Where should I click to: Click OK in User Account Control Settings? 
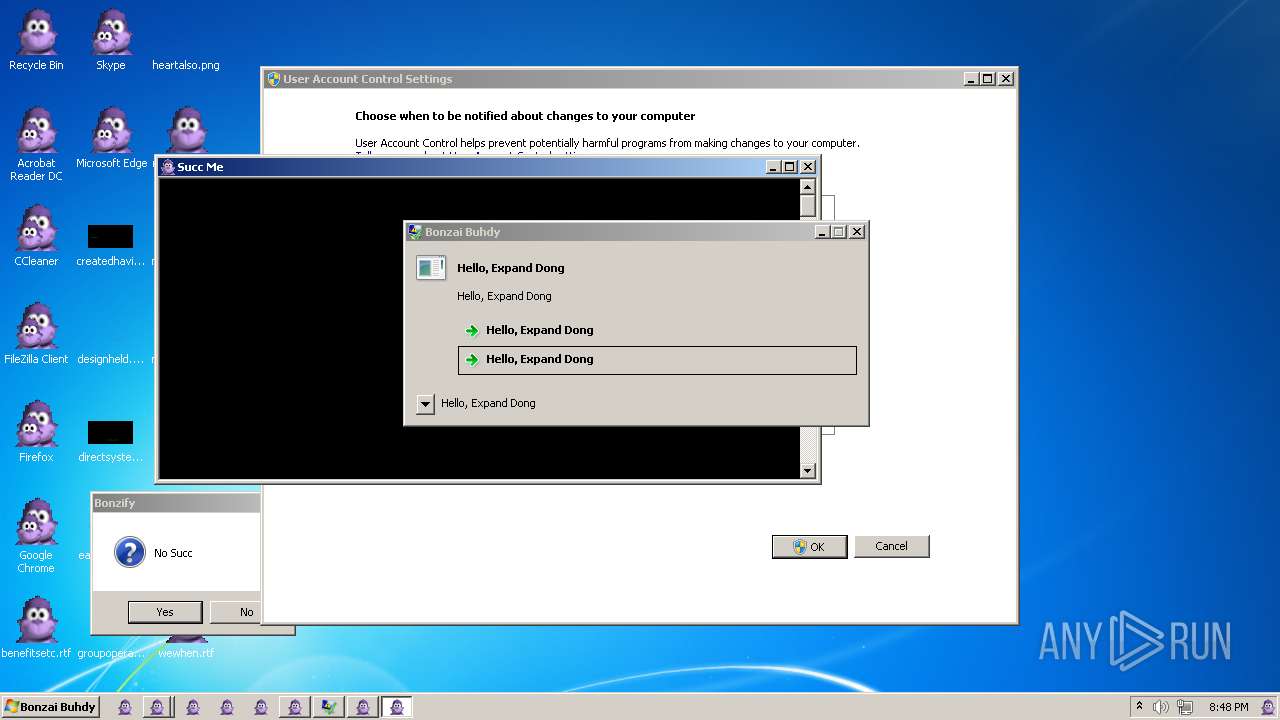[809, 546]
